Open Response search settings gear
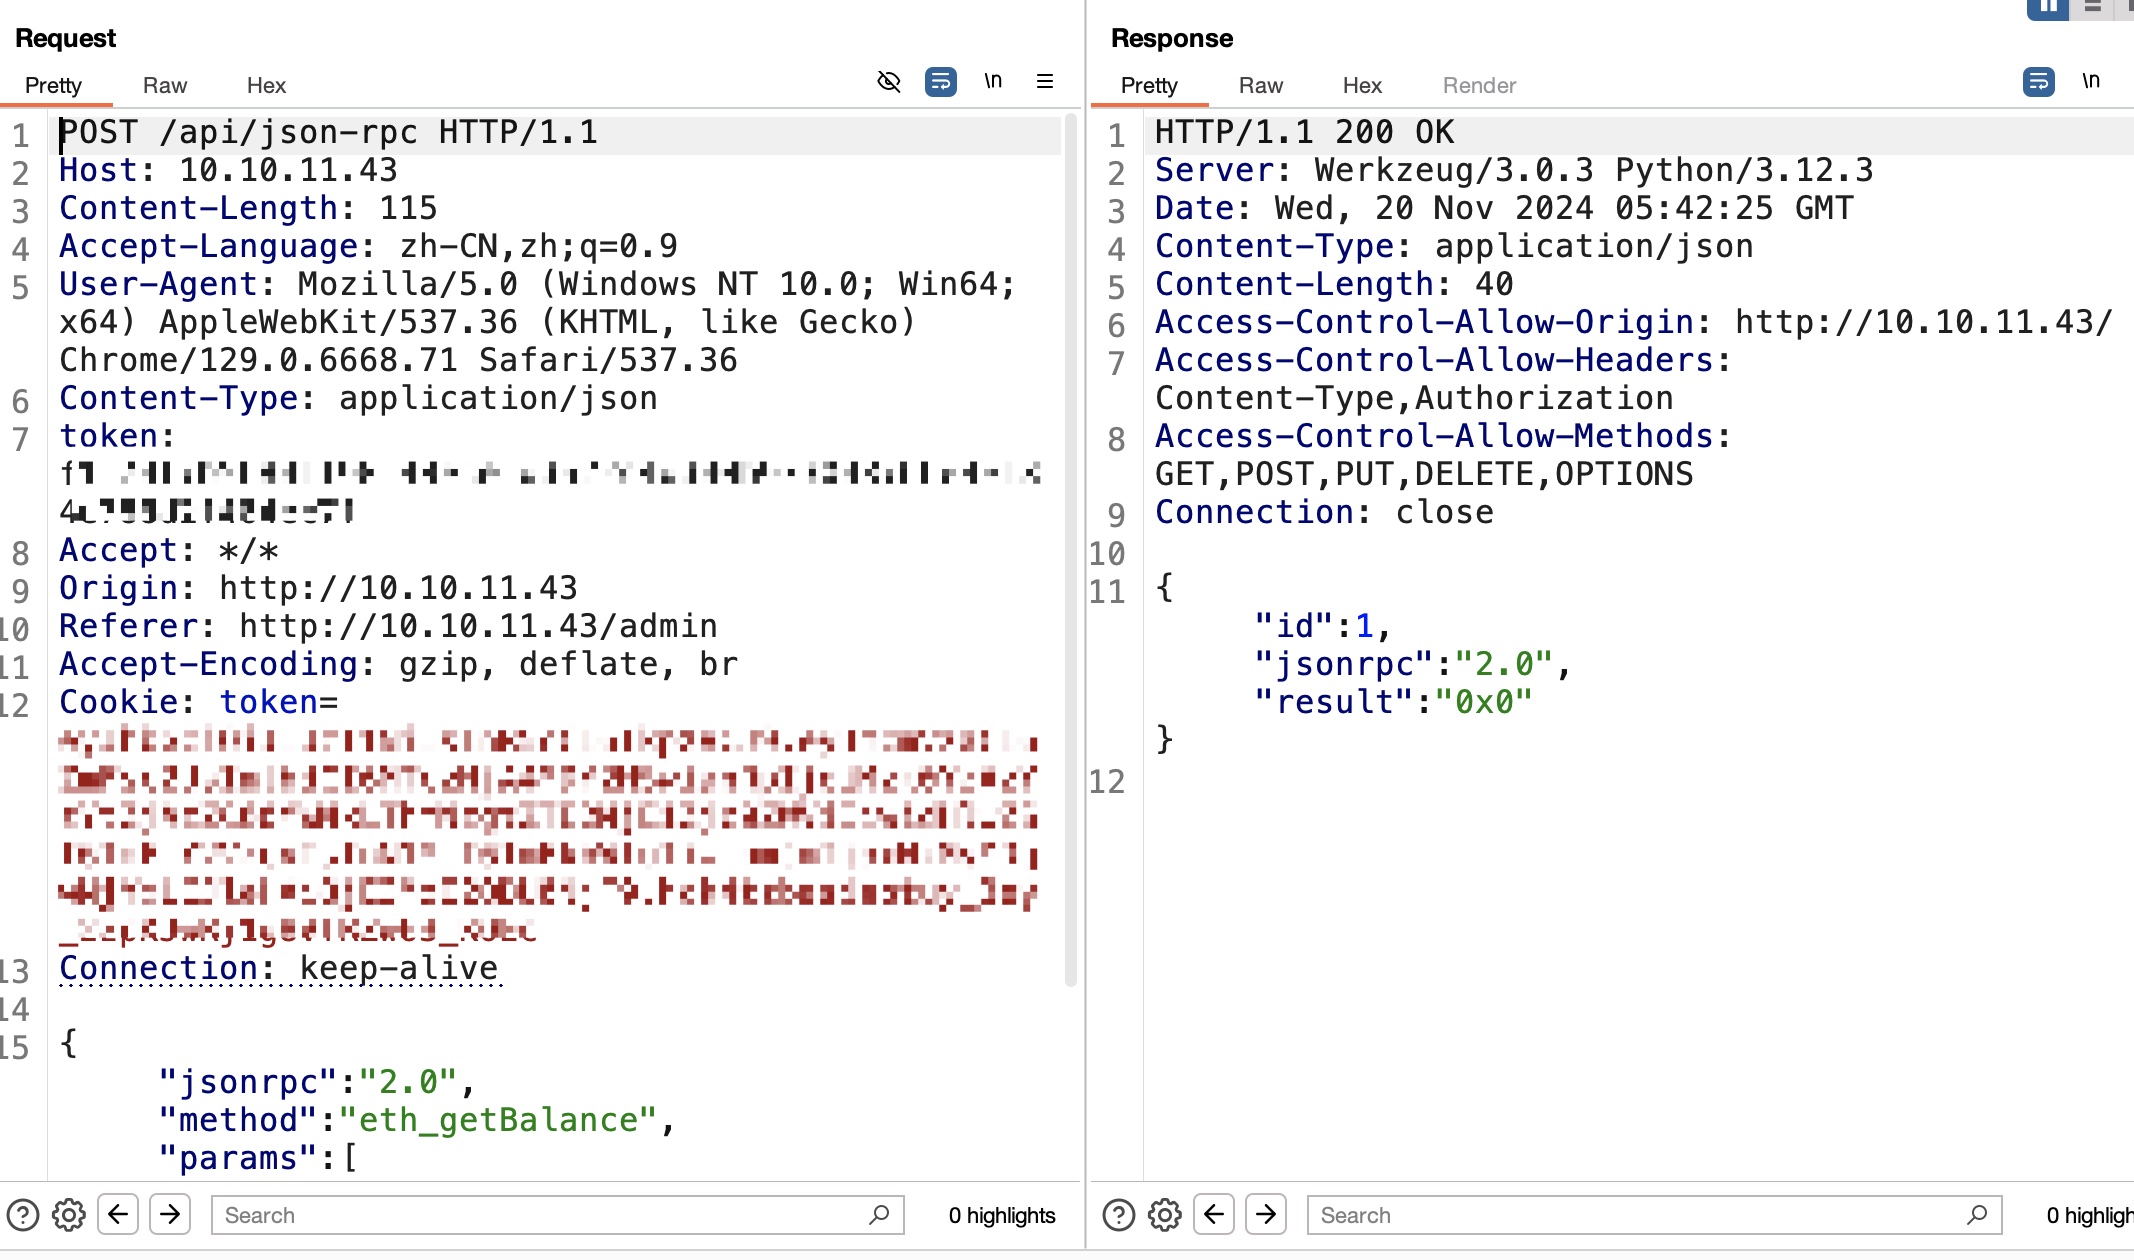Viewport: 2134px width, 1260px height. click(1165, 1215)
